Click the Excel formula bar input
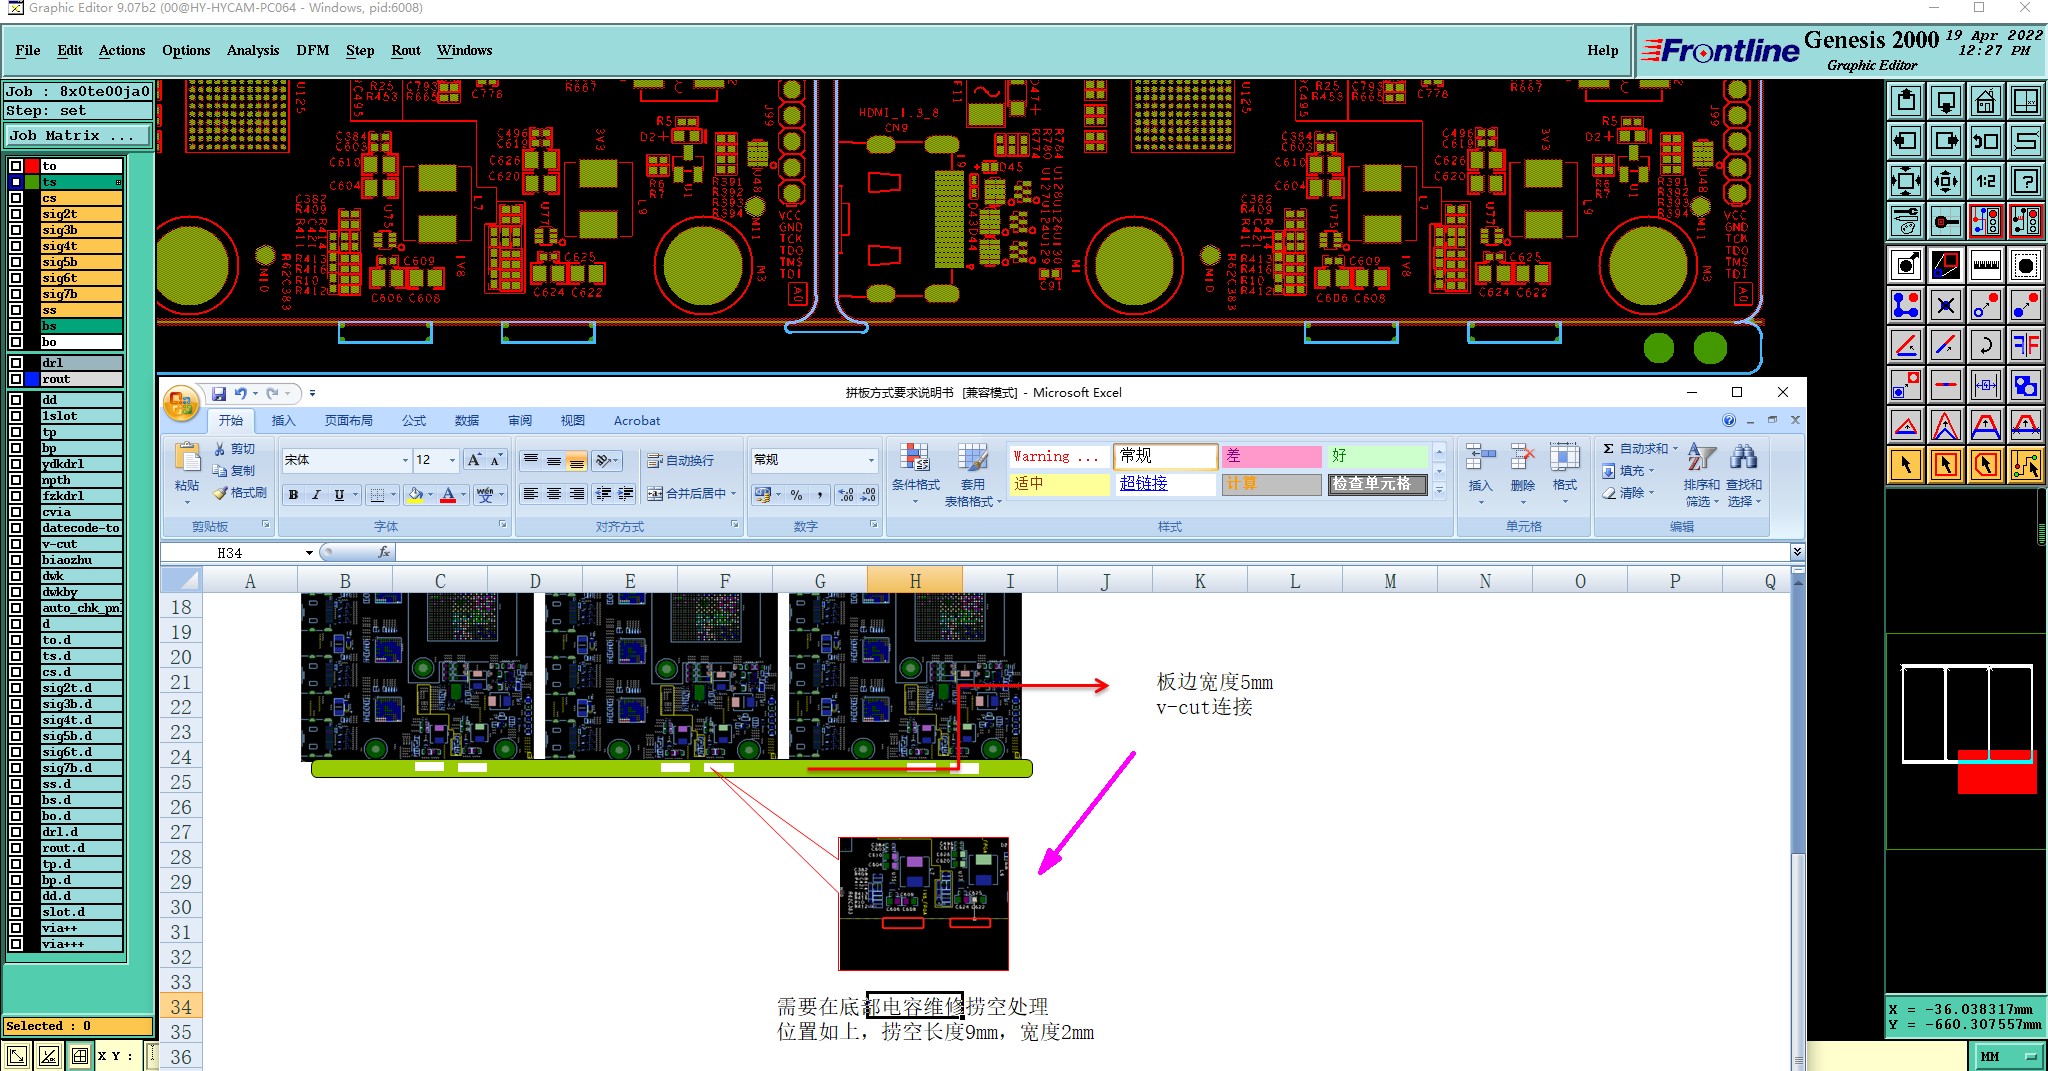The width and height of the screenshot is (2048, 1071). [1092, 552]
